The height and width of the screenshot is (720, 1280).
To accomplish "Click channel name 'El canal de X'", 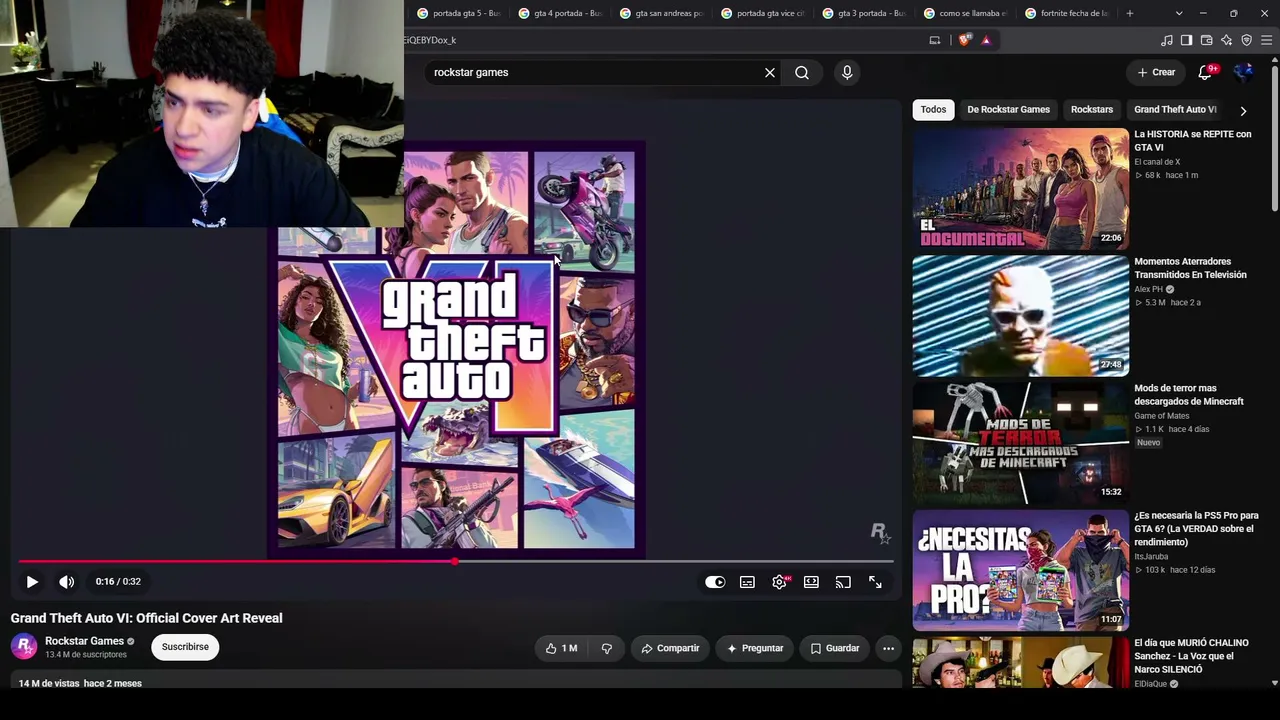I will pyautogui.click(x=1157, y=162).
